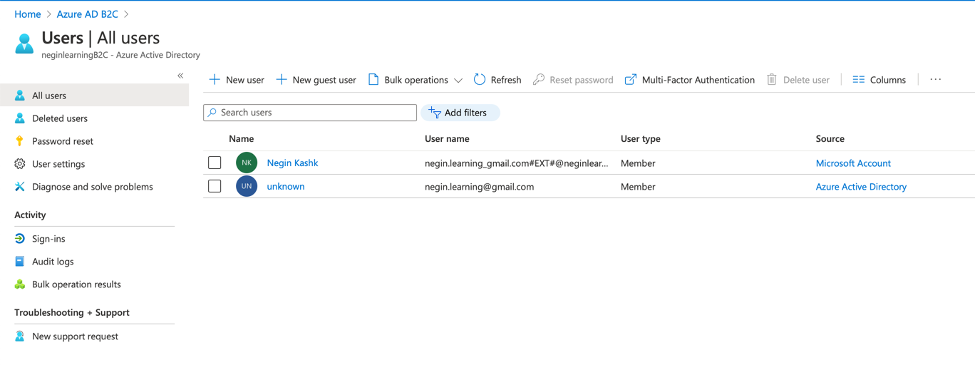Click the New guest user button label

pyautogui.click(x=325, y=80)
